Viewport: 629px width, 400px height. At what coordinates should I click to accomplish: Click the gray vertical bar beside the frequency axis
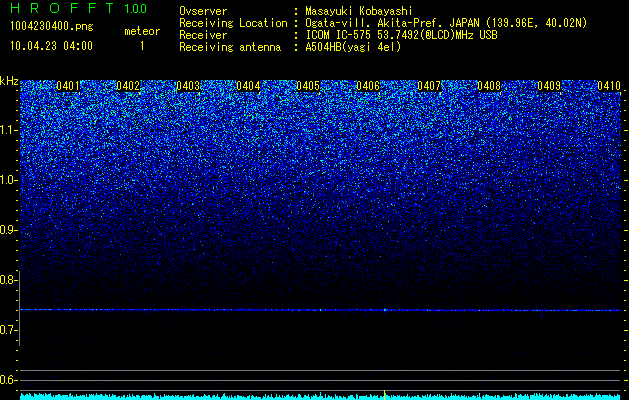(x=19, y=309)
